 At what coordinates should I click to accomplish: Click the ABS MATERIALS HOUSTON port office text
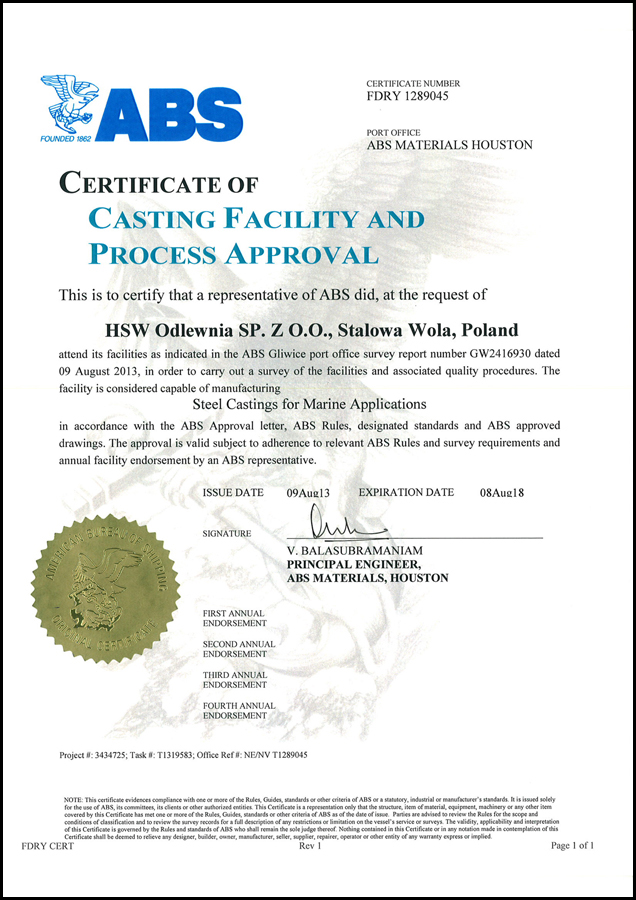[449, 145]
